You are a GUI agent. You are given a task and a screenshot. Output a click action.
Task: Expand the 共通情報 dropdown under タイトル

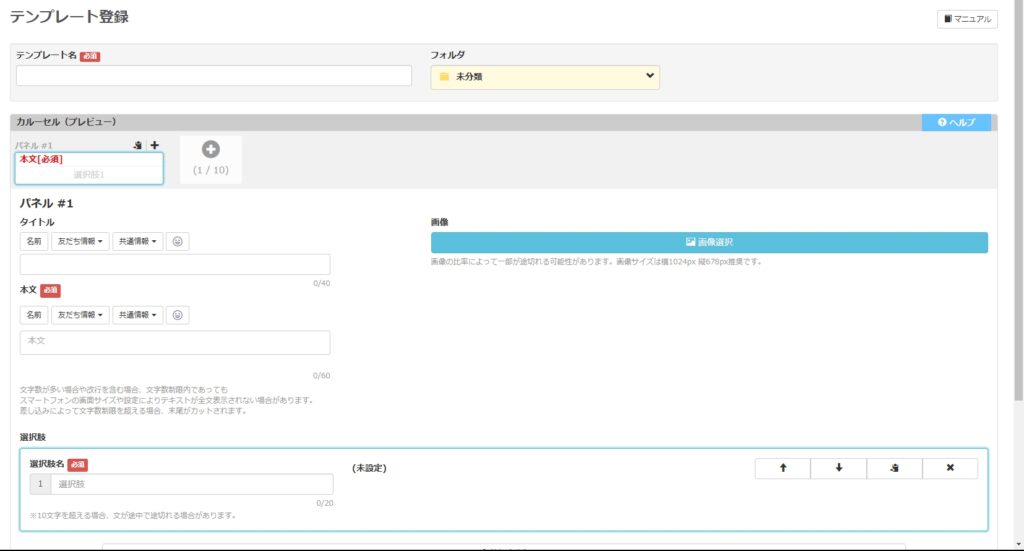tap(138, 241)
